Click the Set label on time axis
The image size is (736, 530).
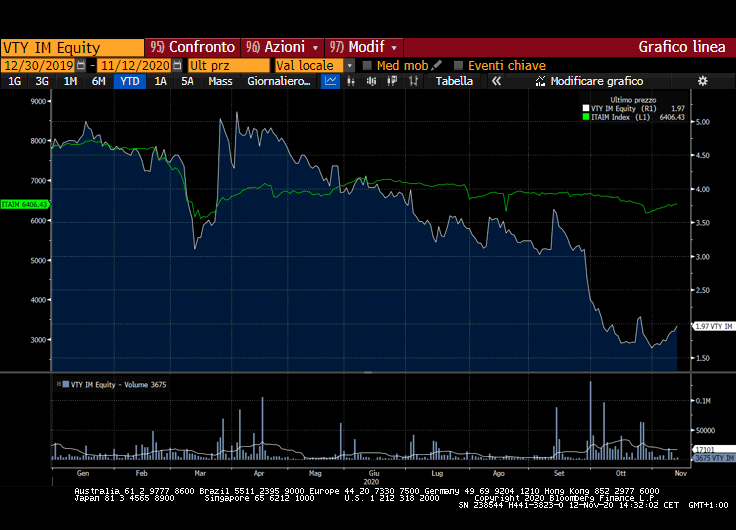tap(559, 473)
